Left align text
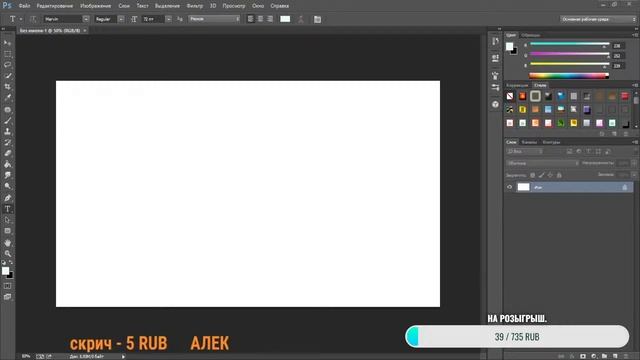640x360 pixels. (x=250, y=19)
